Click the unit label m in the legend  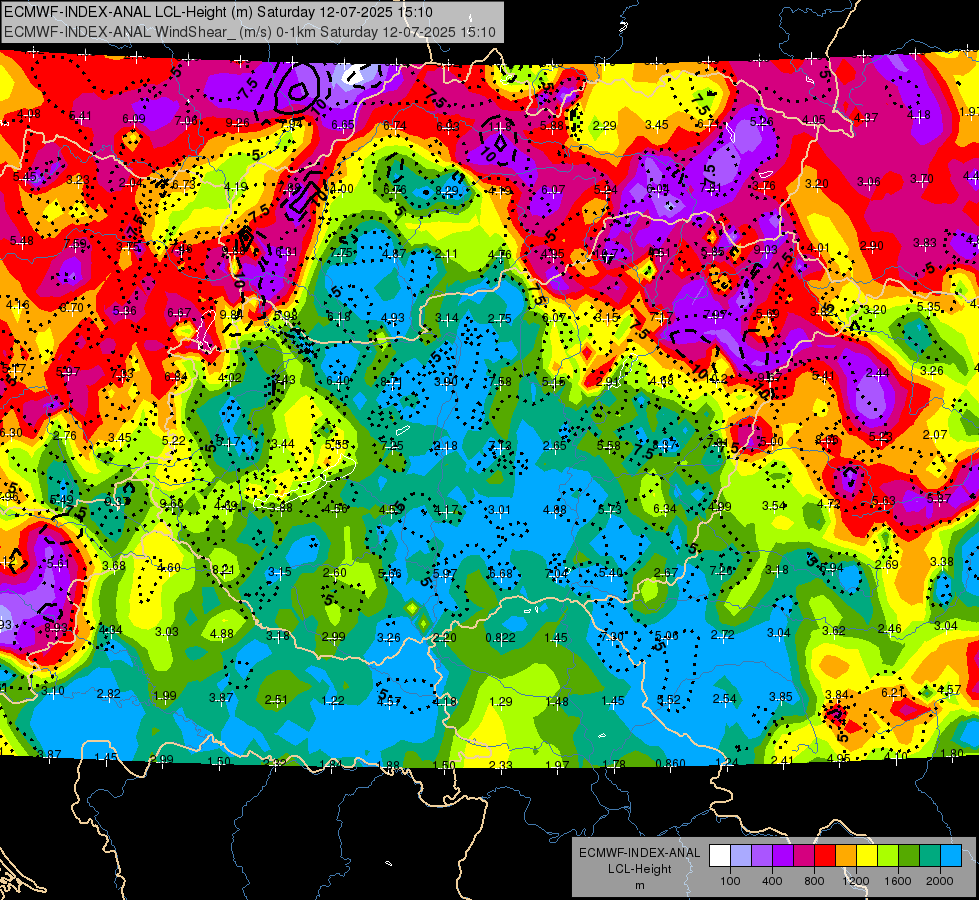639,885
